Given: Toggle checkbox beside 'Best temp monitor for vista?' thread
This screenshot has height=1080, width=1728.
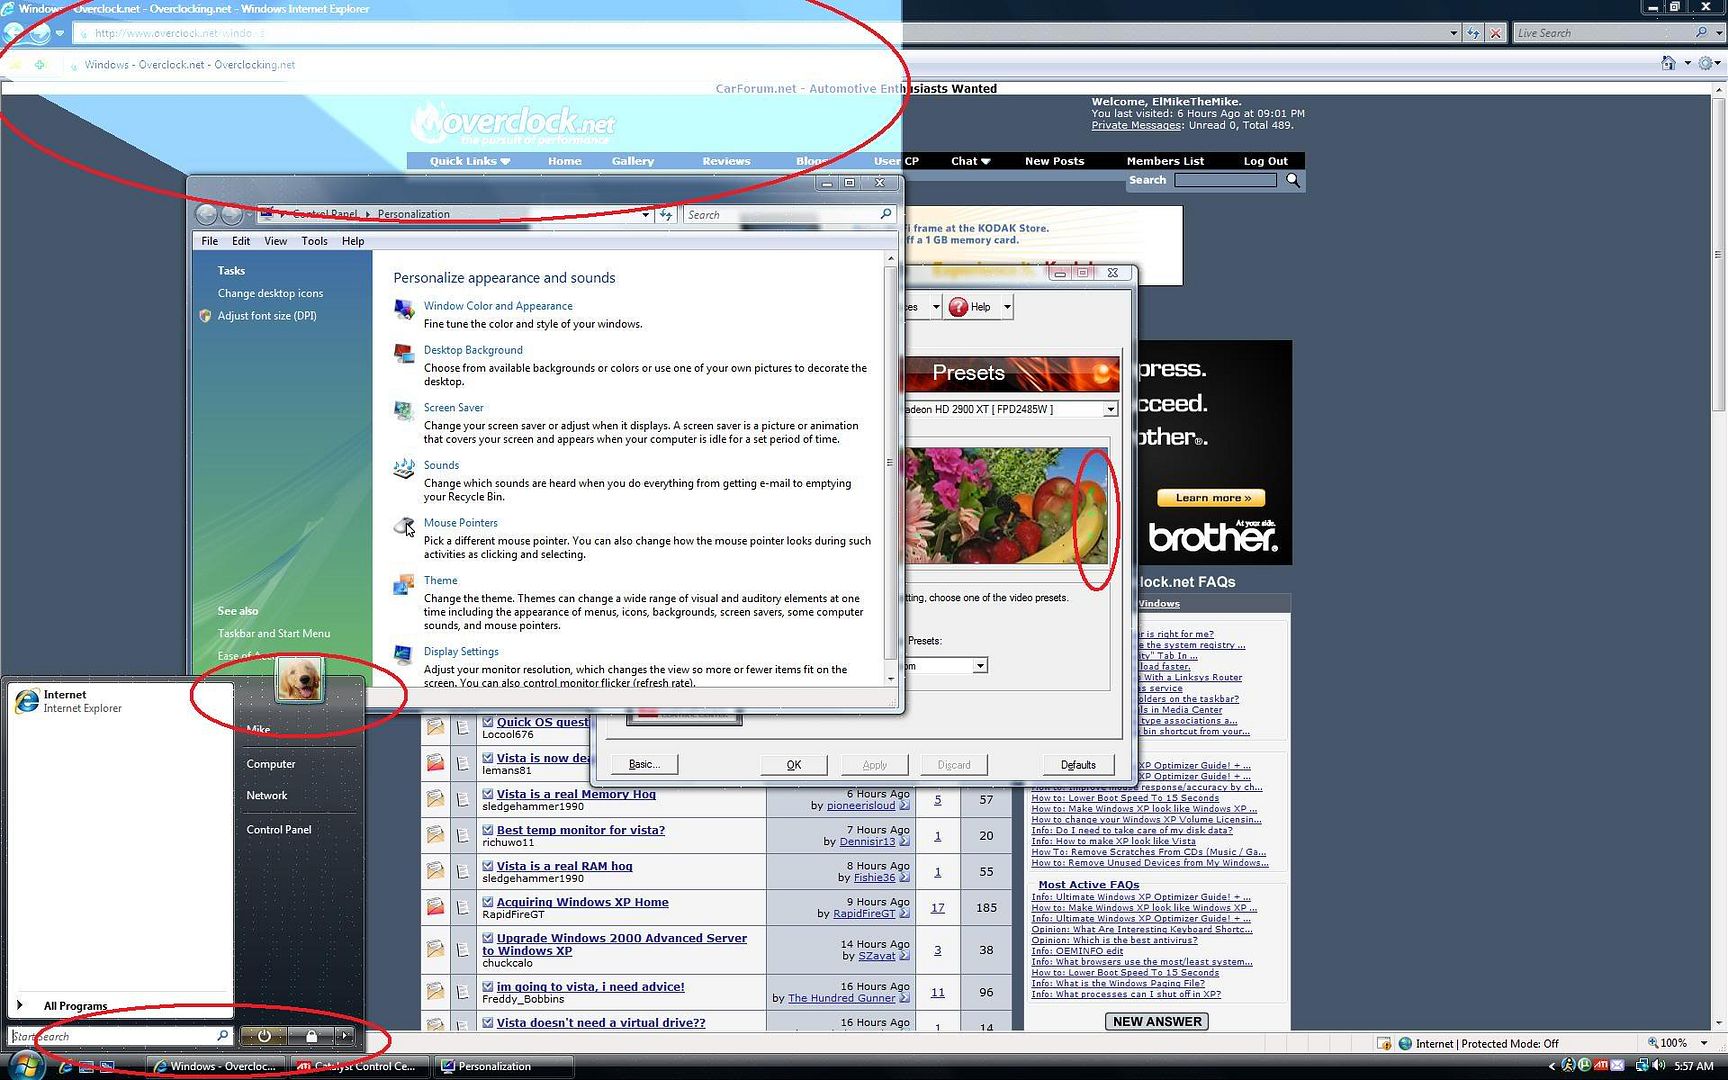Looking at the screenshot, I should [x=488, y=830].
